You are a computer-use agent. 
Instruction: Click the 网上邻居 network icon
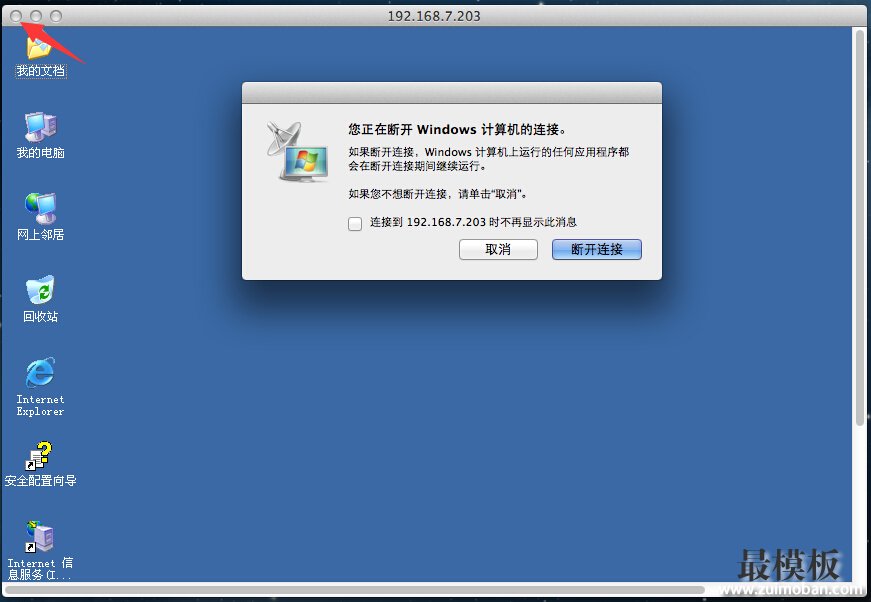pos(40,217)
